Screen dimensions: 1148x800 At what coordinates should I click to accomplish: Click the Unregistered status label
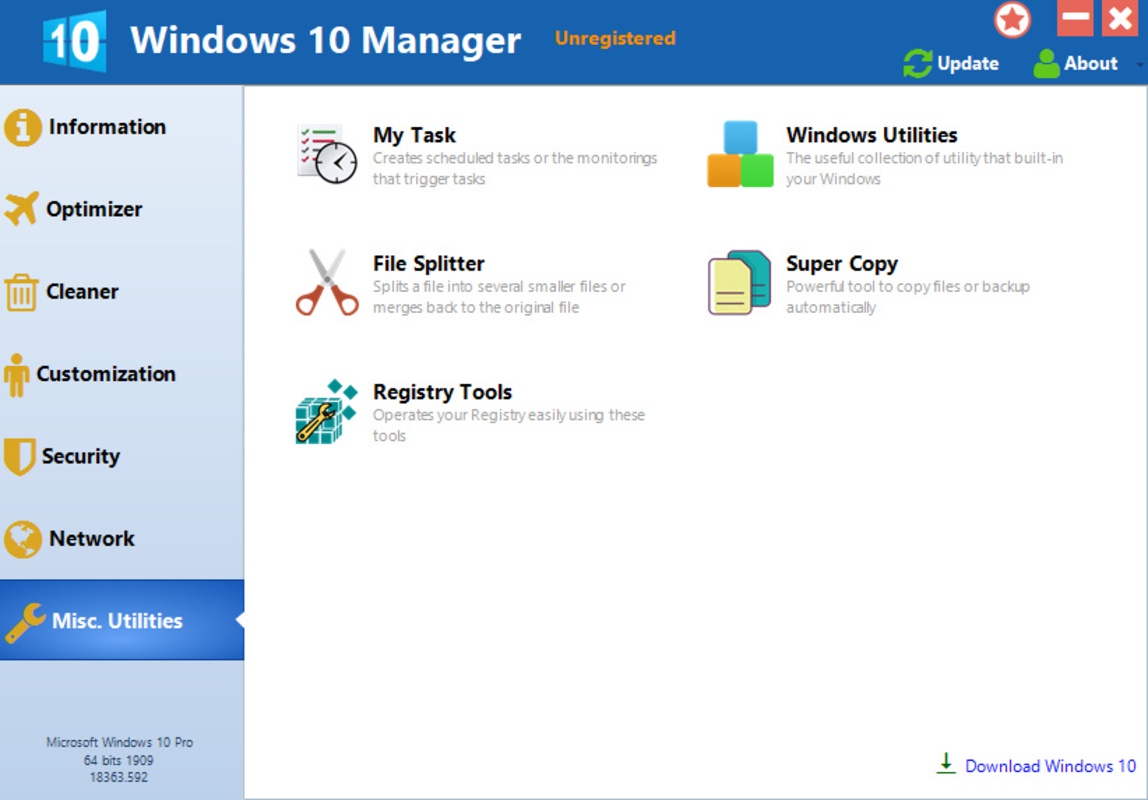[615, 39]
